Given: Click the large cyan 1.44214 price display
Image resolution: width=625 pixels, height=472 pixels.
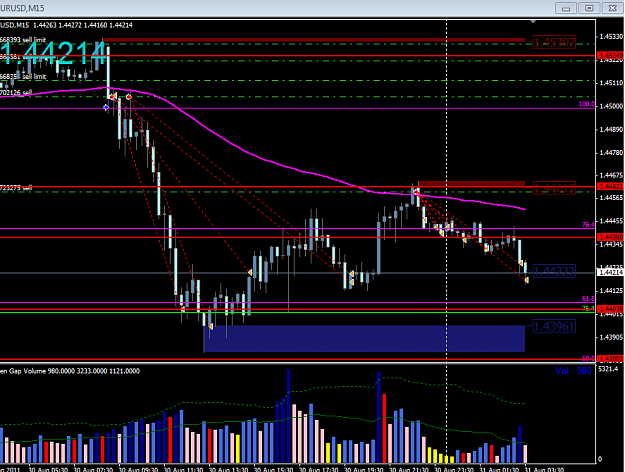Looking at the screenshot, I should (x=55, y=54).
